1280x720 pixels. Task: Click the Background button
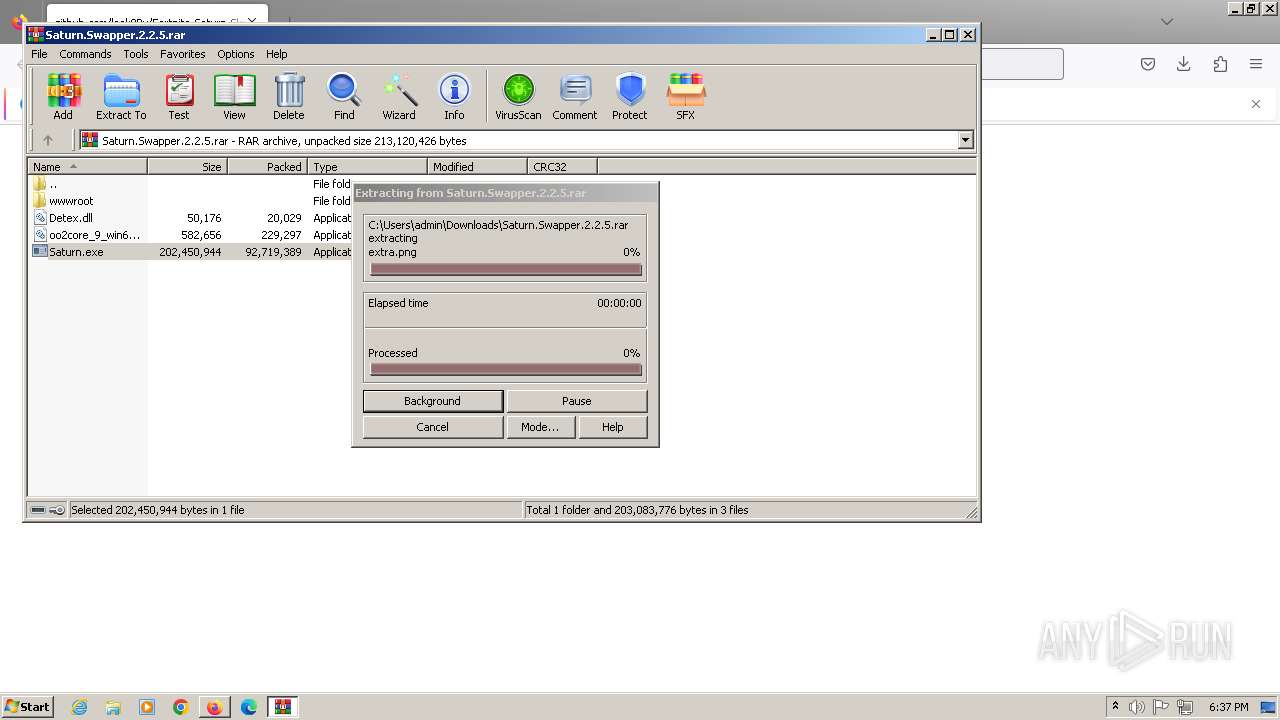[432, 401]
